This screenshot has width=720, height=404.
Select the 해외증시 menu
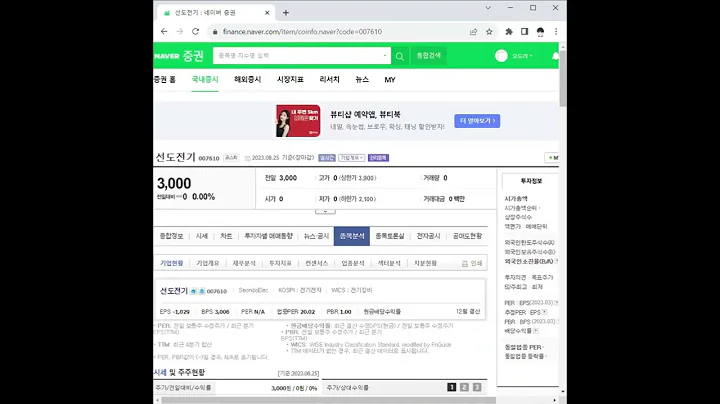tap(248, 80)
